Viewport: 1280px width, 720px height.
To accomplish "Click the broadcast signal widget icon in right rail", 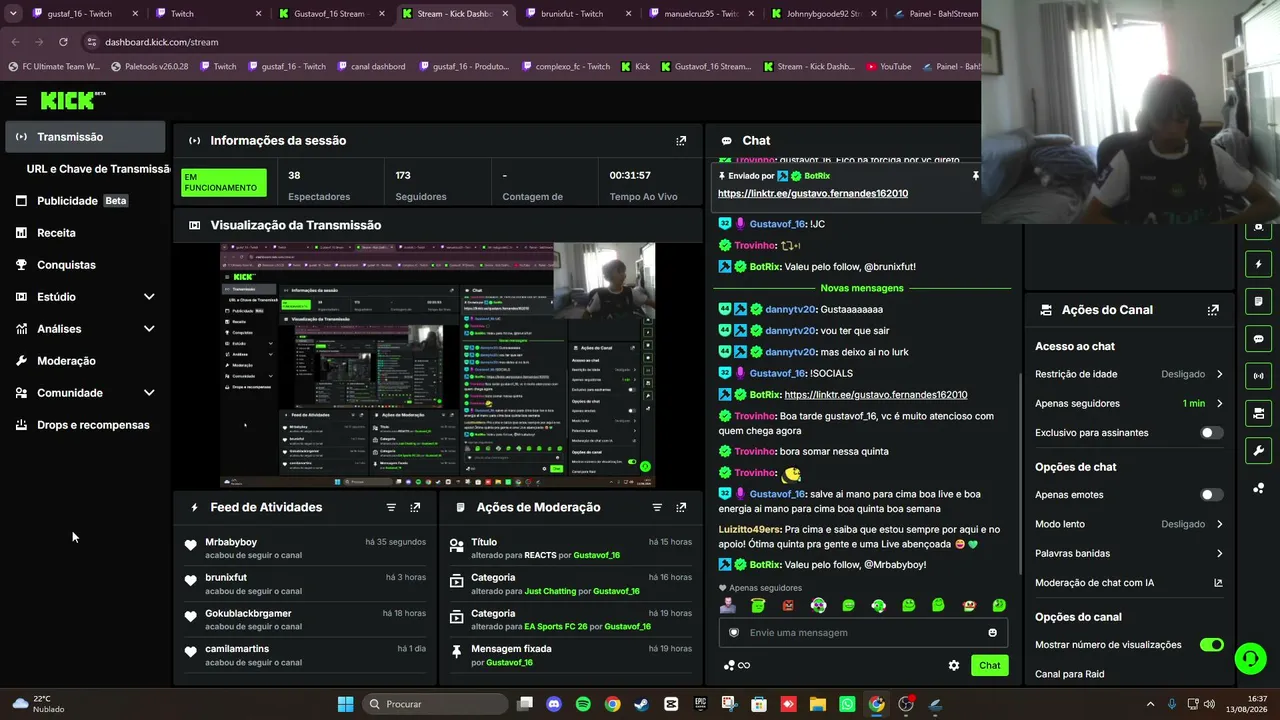I will pyautogui.click(x=1259, y=376).
